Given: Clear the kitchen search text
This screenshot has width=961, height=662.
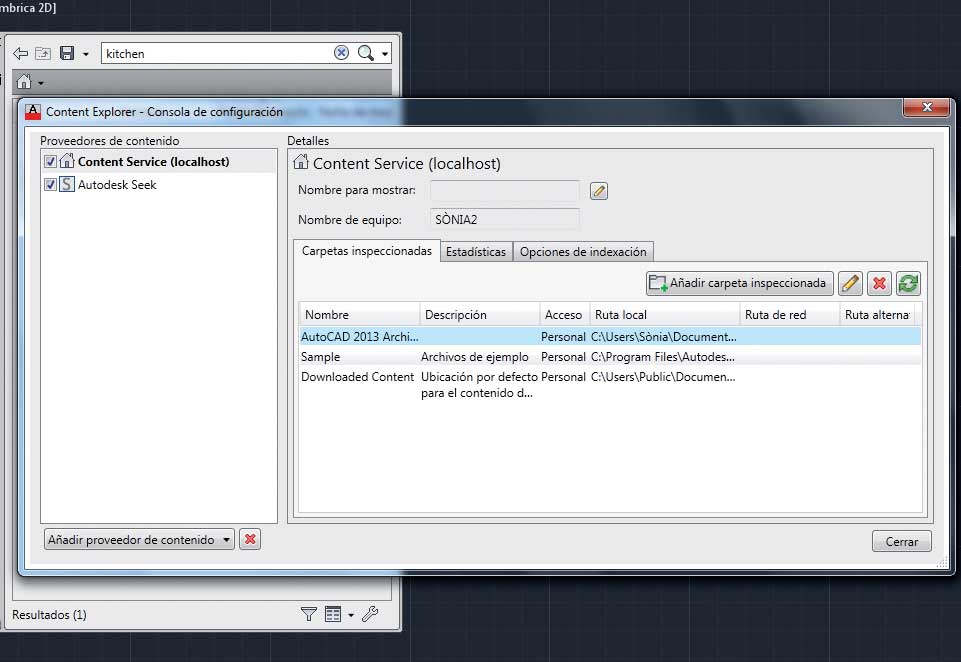Looking at the screenshot, I should (341, 53).
